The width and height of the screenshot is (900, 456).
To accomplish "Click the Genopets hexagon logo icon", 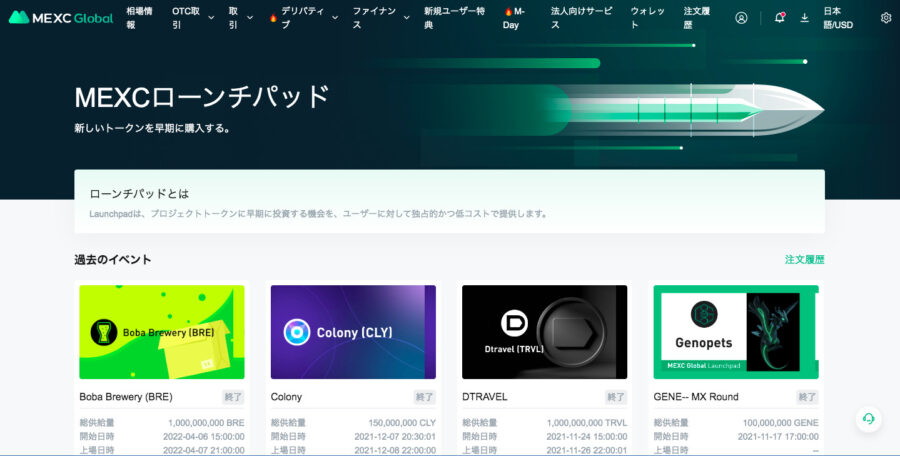I will 704,315.
